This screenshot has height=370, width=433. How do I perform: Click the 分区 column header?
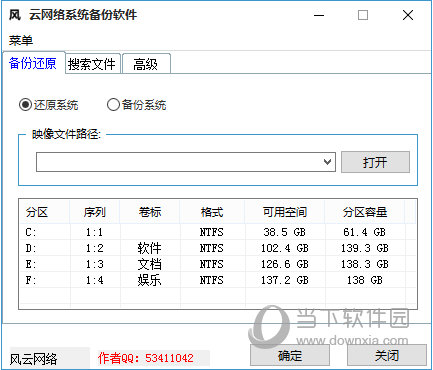[x=45, y=212]
